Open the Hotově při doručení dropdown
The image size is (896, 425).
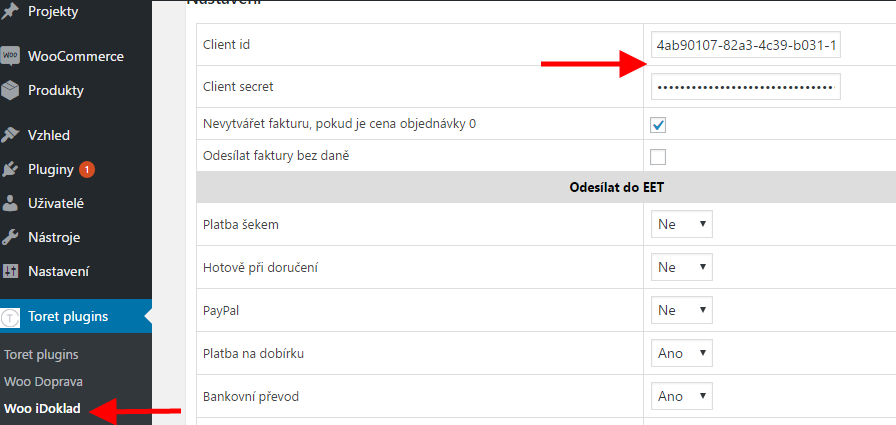682,267
